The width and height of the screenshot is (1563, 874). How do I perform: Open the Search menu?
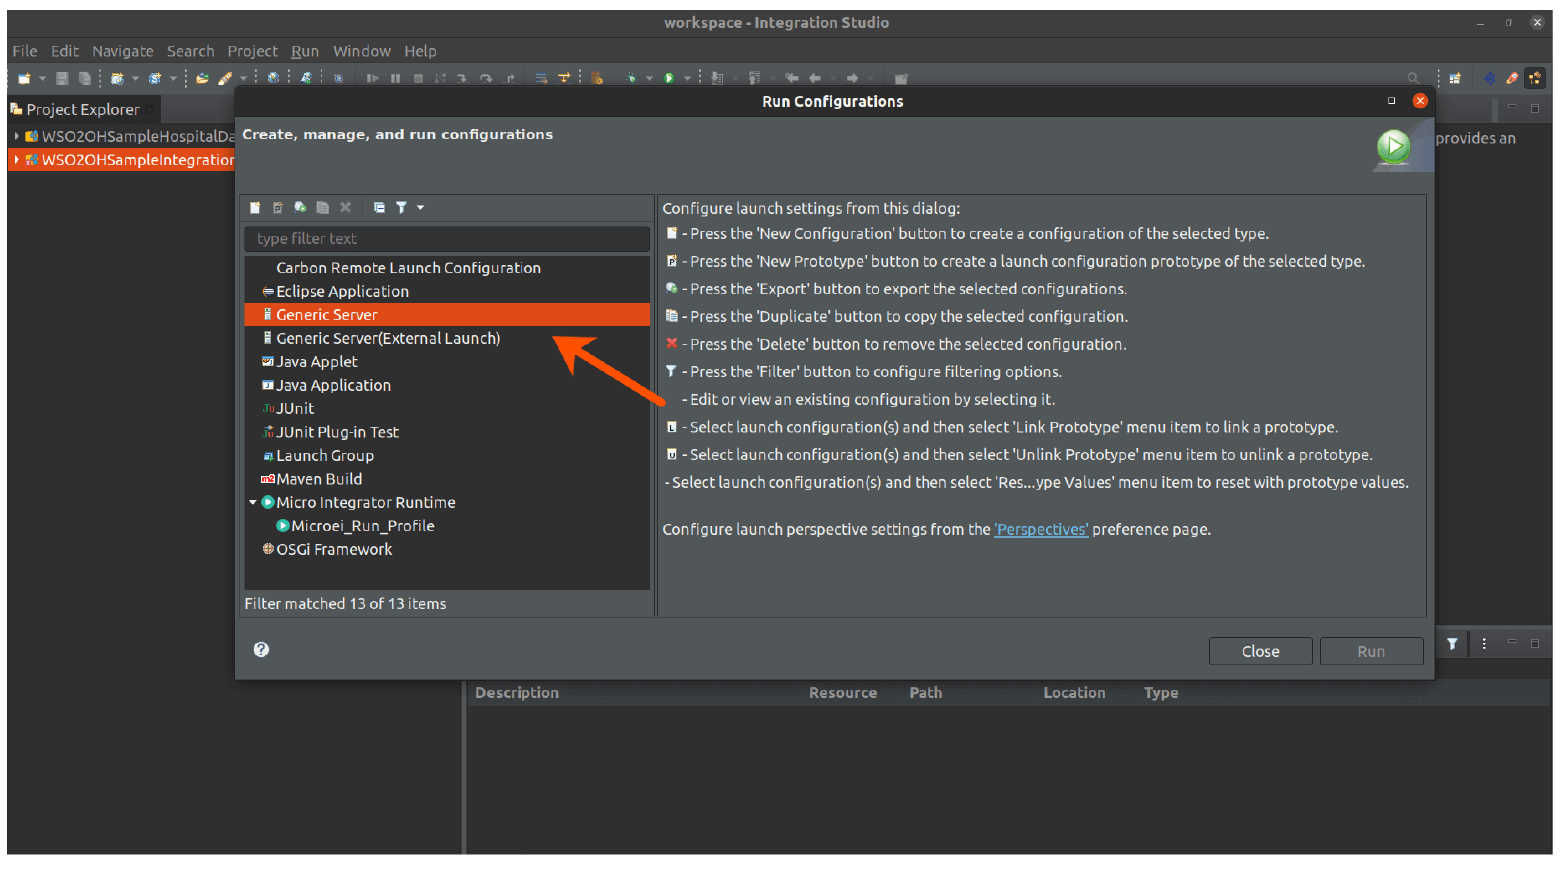[x=190, y=51]
